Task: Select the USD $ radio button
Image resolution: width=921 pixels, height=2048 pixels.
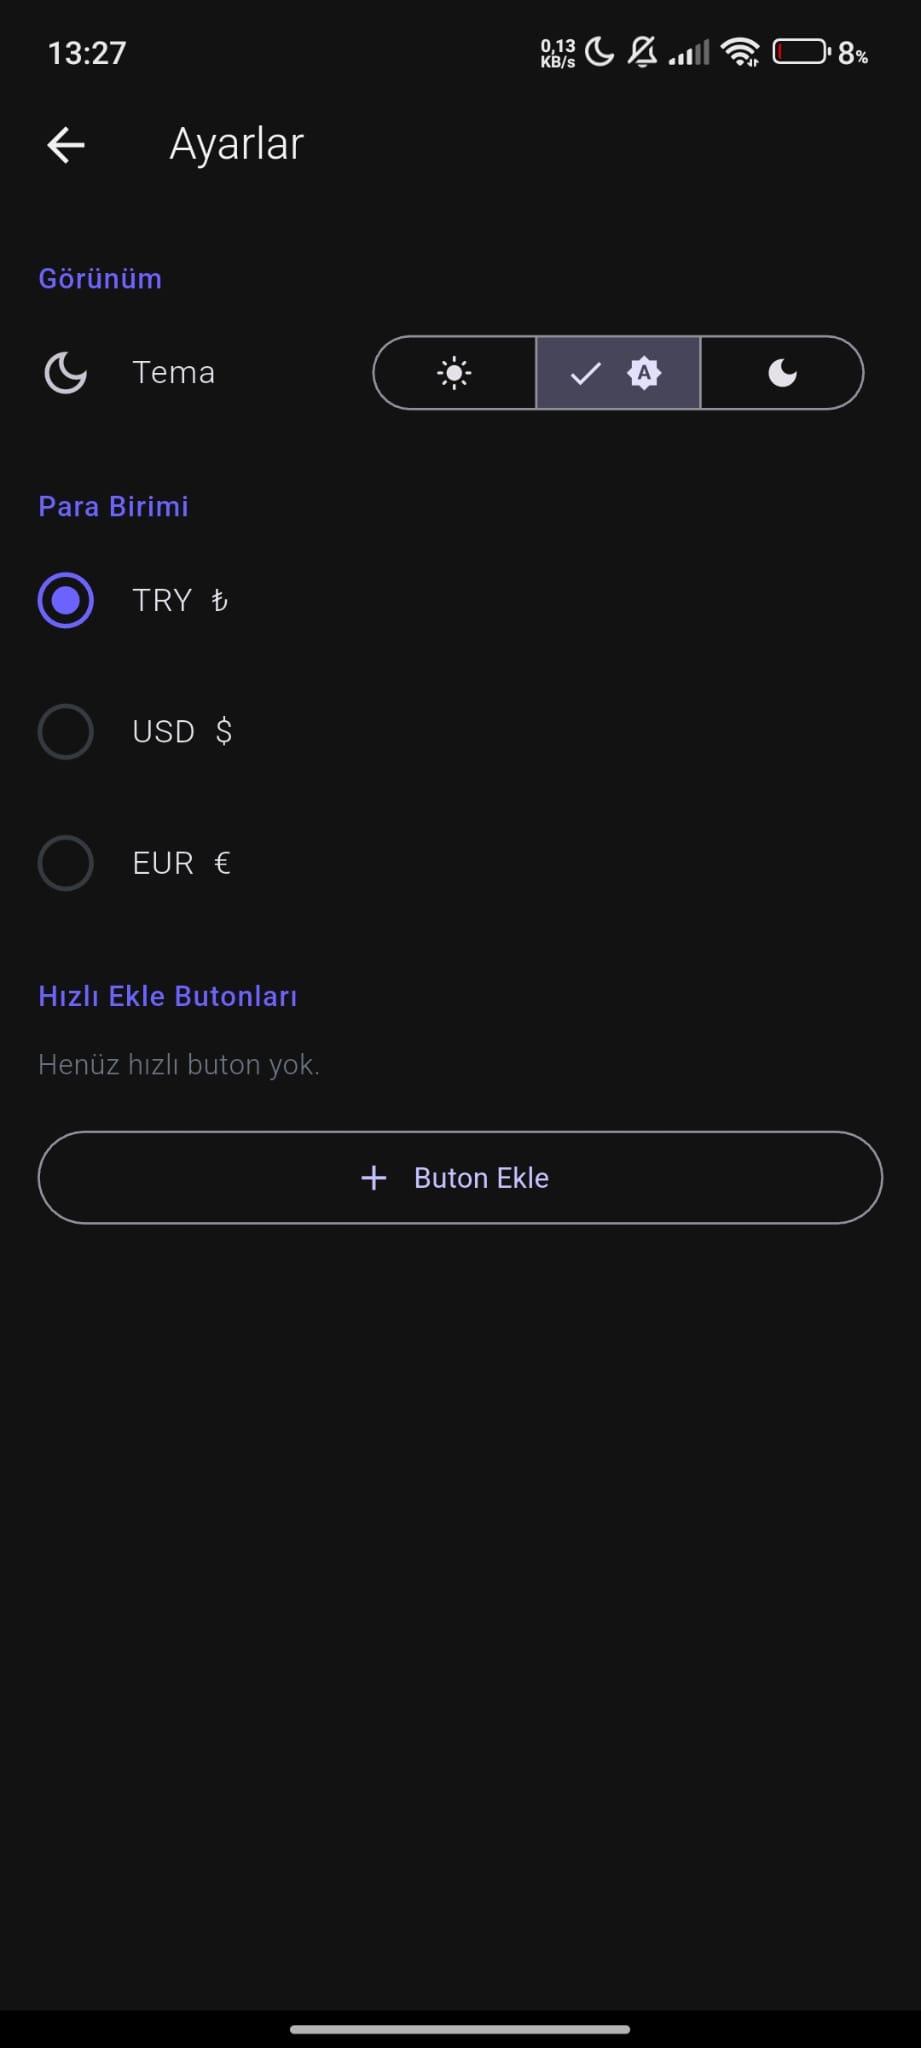Action: 66,732
